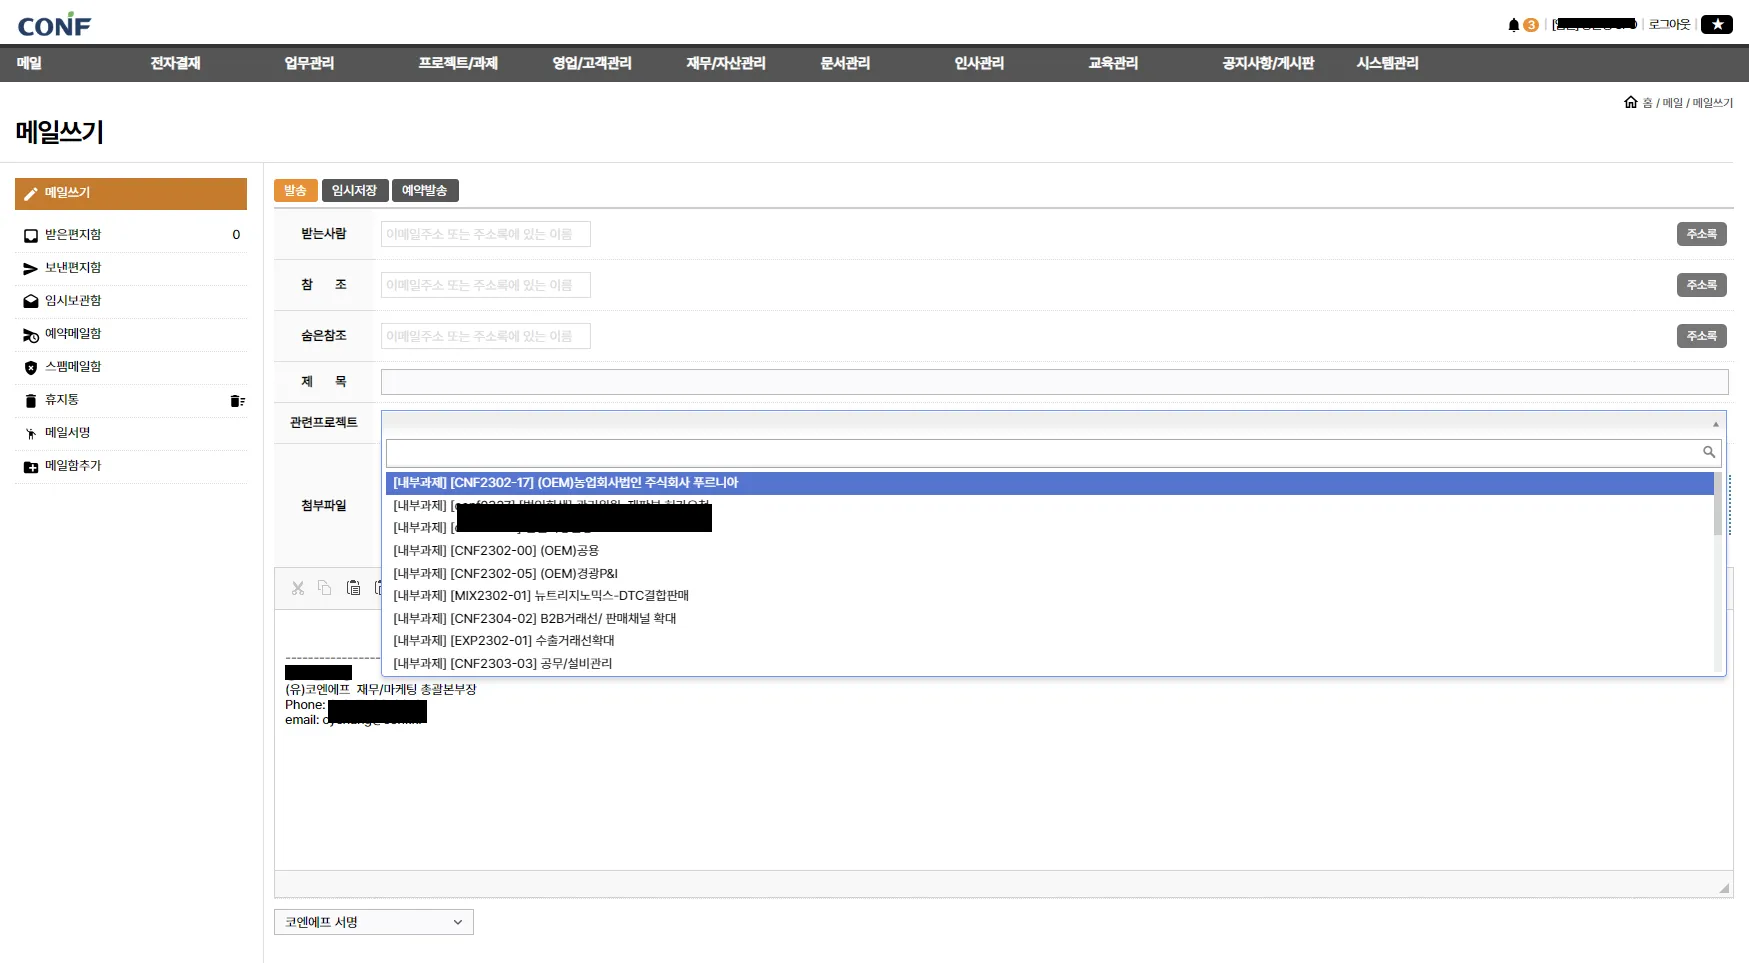Click the notification bell icon
Viewport: 1749px width, 963px height.
click(x=1514, y=25)
